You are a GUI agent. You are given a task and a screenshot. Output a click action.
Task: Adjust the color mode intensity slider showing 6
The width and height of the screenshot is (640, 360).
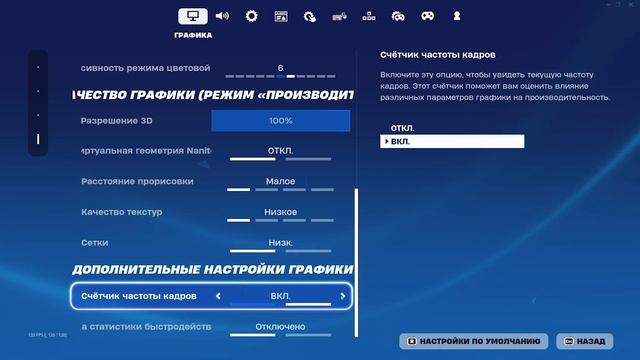pyautogui.click(x=280, y=76)
